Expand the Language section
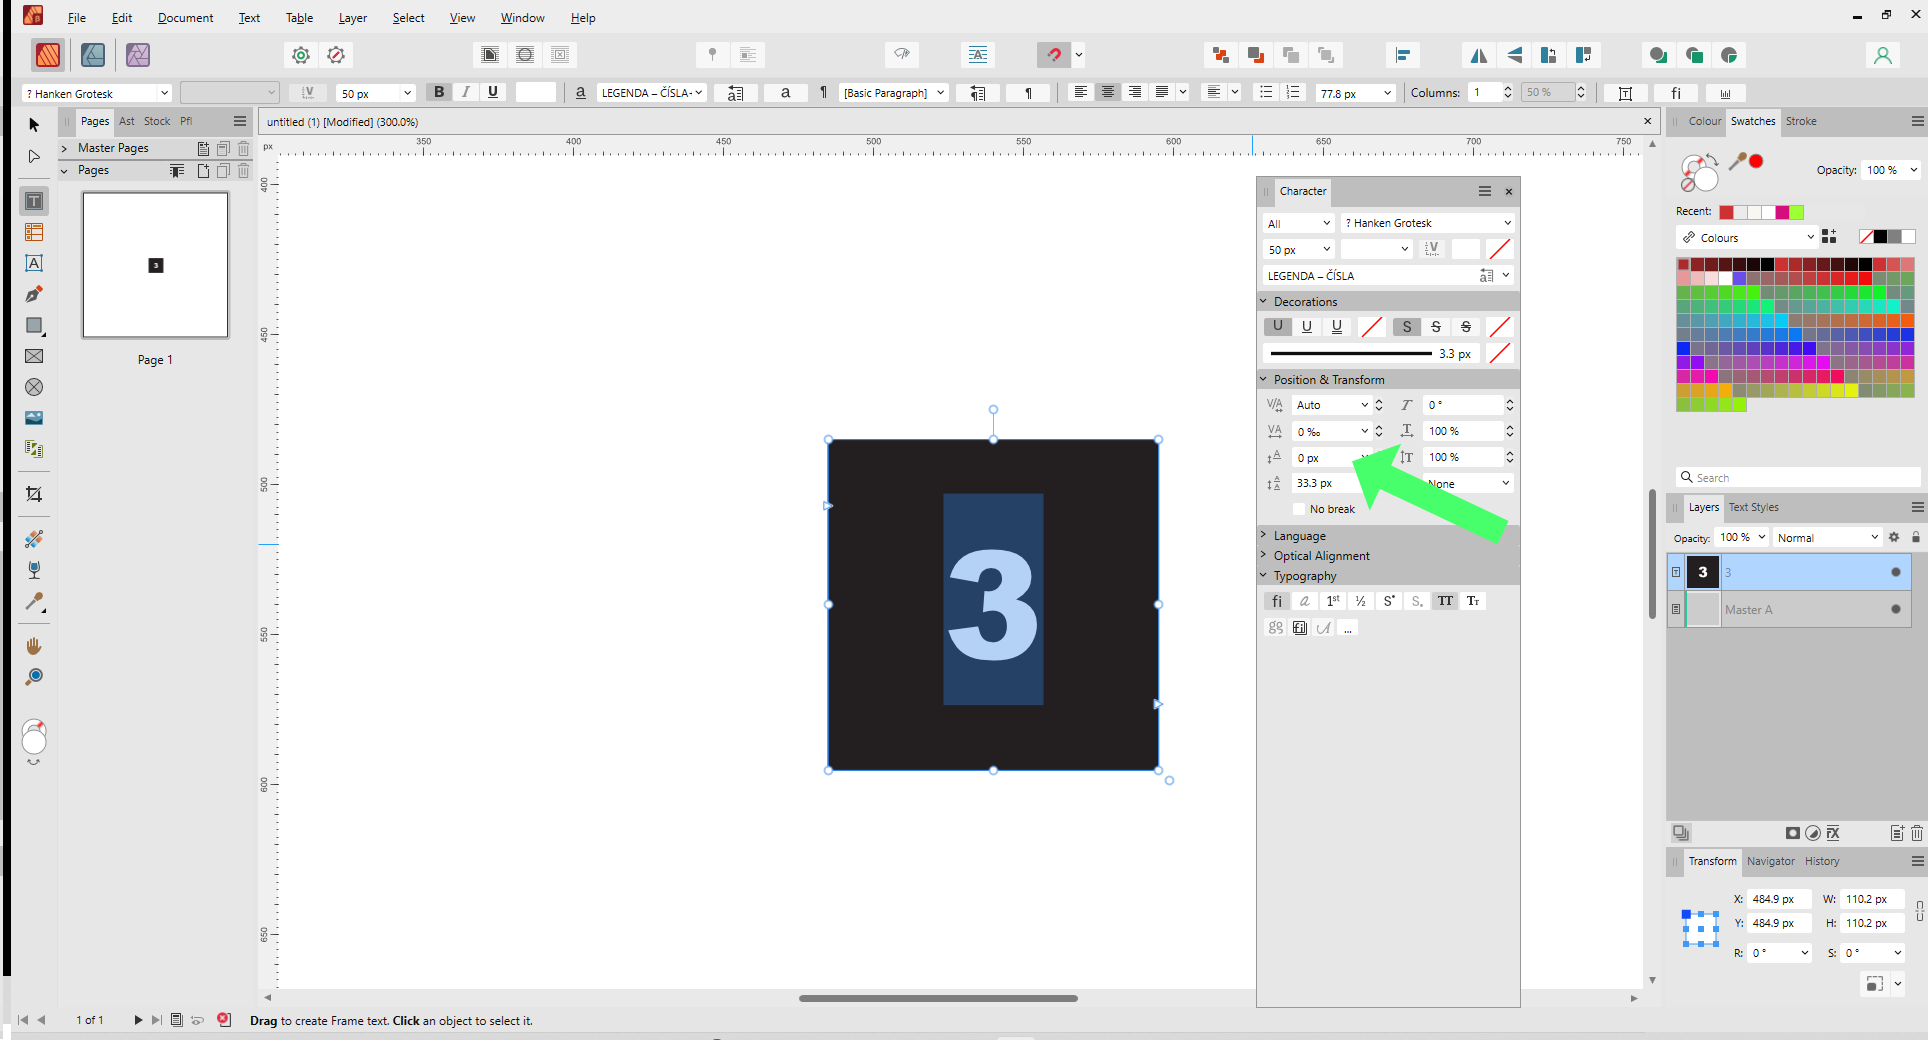Screen dimensions: 1928x1040 (1263, 535)
